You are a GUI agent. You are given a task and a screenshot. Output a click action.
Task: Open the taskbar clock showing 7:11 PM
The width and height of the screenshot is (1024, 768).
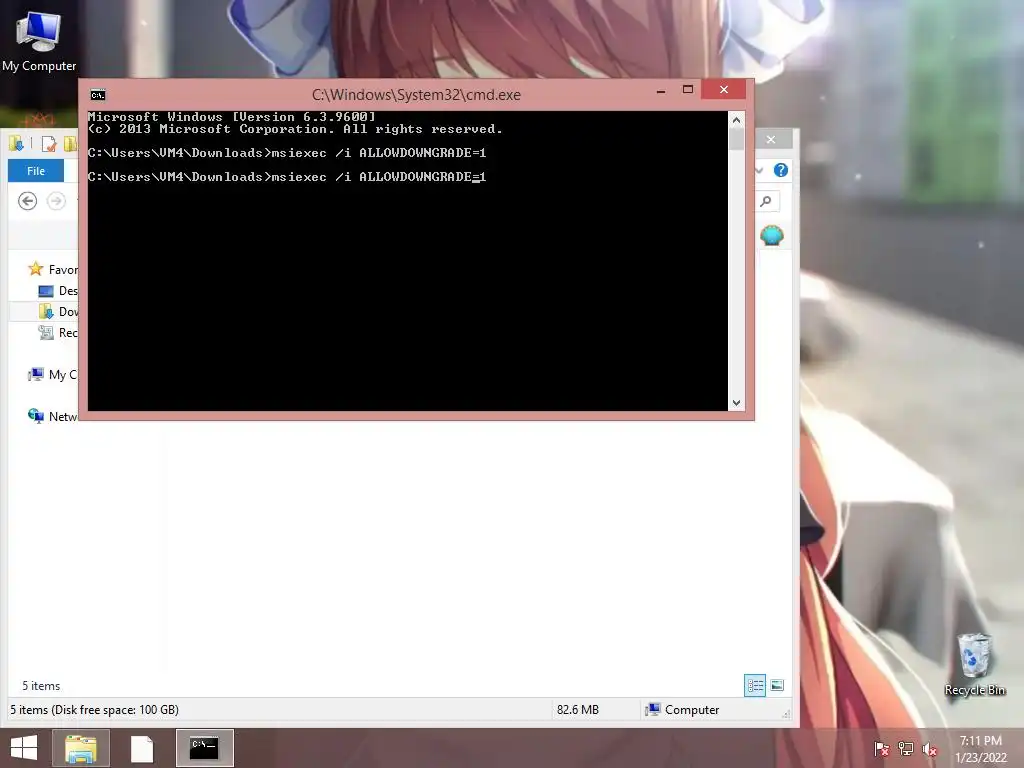pos(981,749)
